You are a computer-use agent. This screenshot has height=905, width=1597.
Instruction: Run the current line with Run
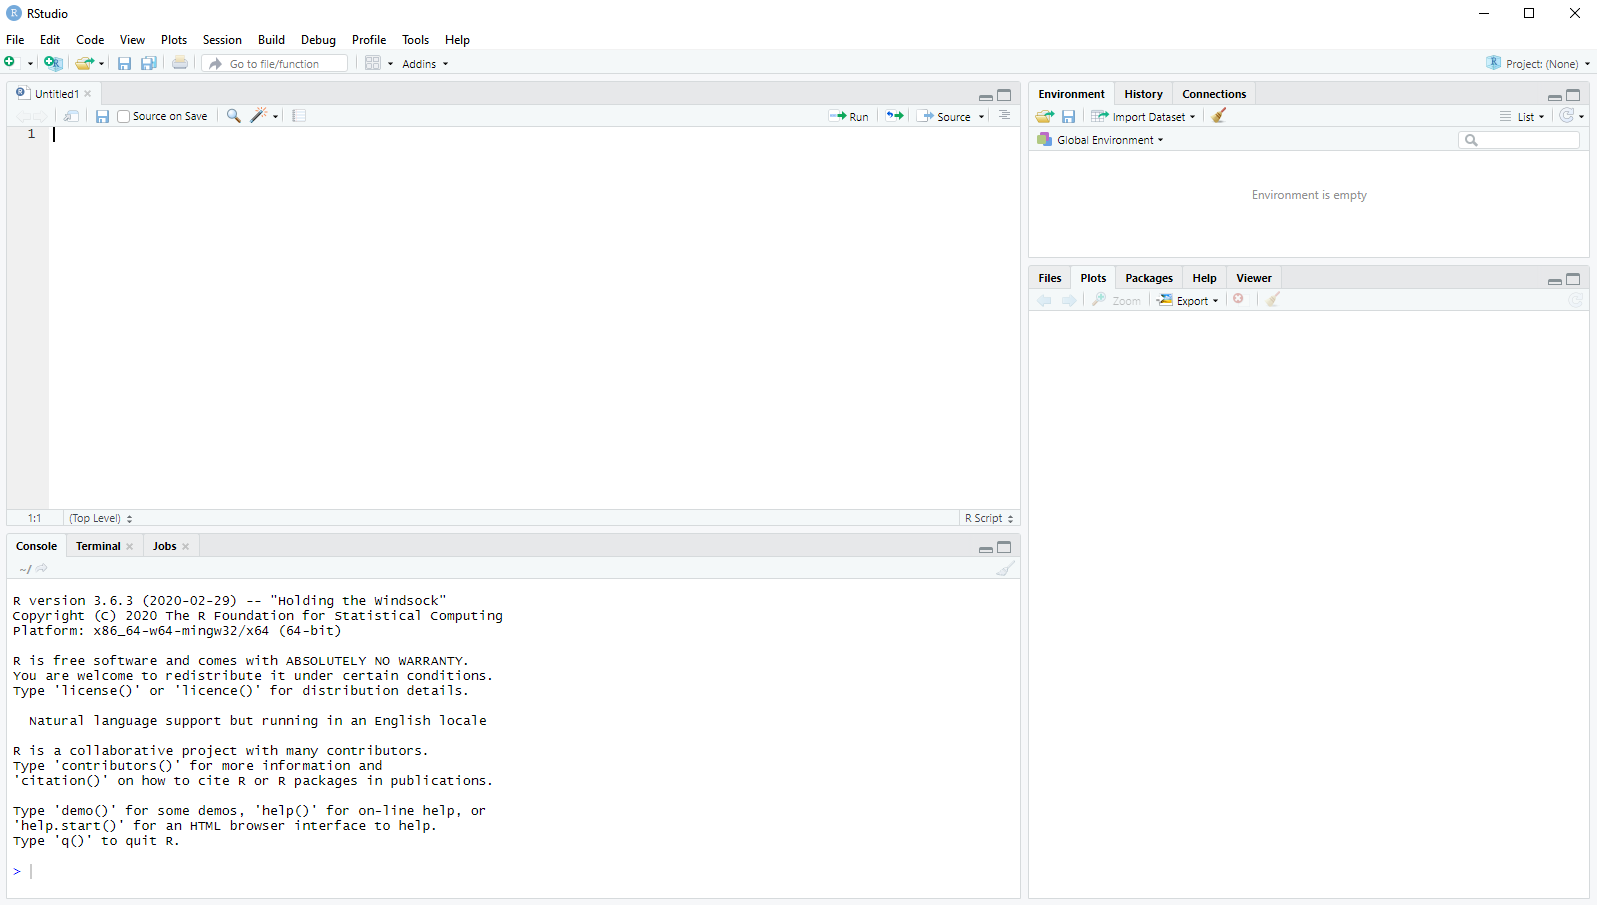[x=849, y=116]
